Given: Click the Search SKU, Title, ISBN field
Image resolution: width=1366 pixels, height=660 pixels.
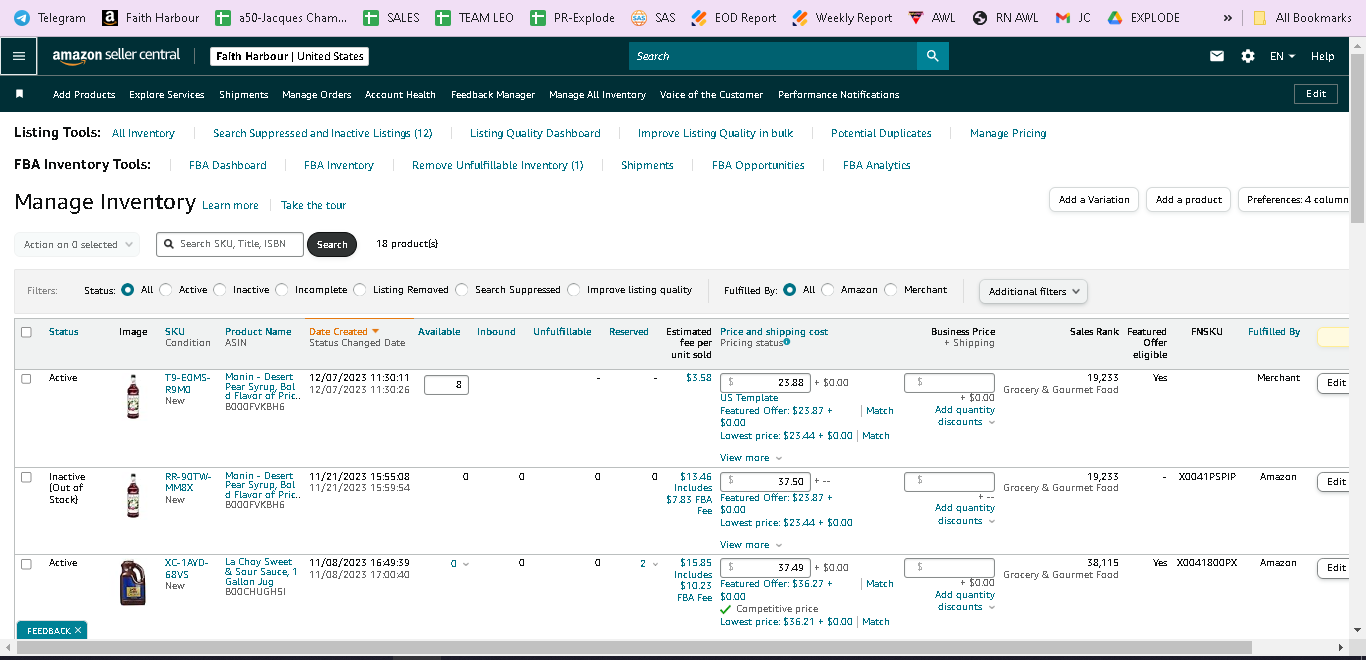Looking at the screenshot, I should tap(229, 244).
